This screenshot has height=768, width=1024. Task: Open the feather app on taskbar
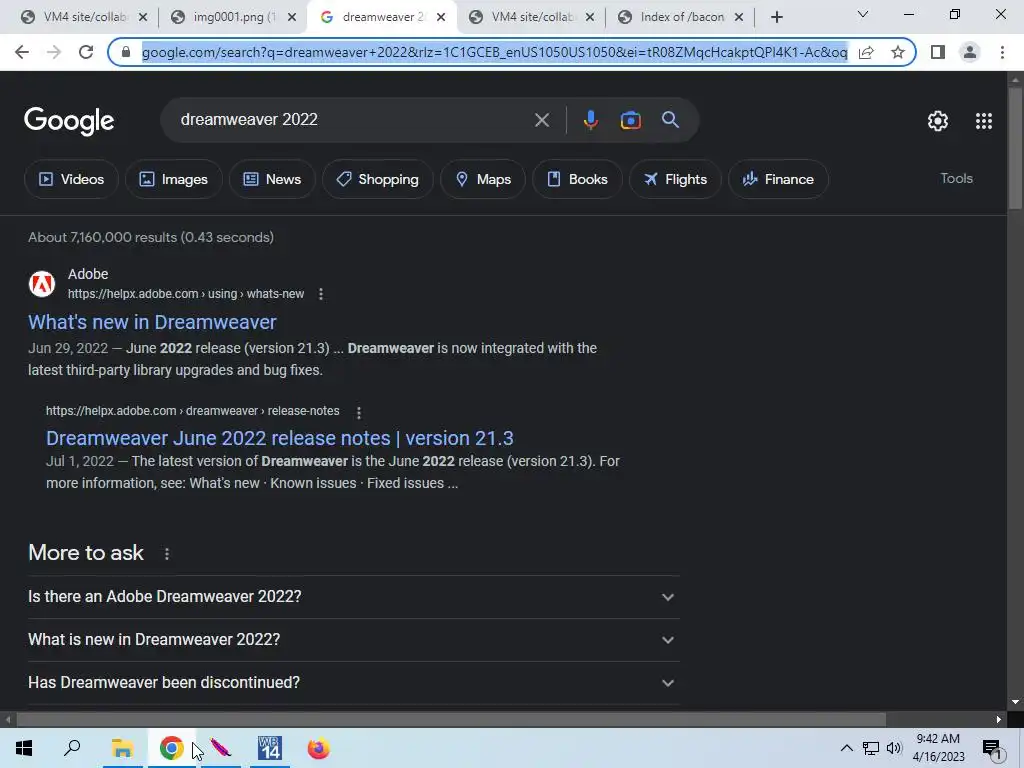point(221,748)
